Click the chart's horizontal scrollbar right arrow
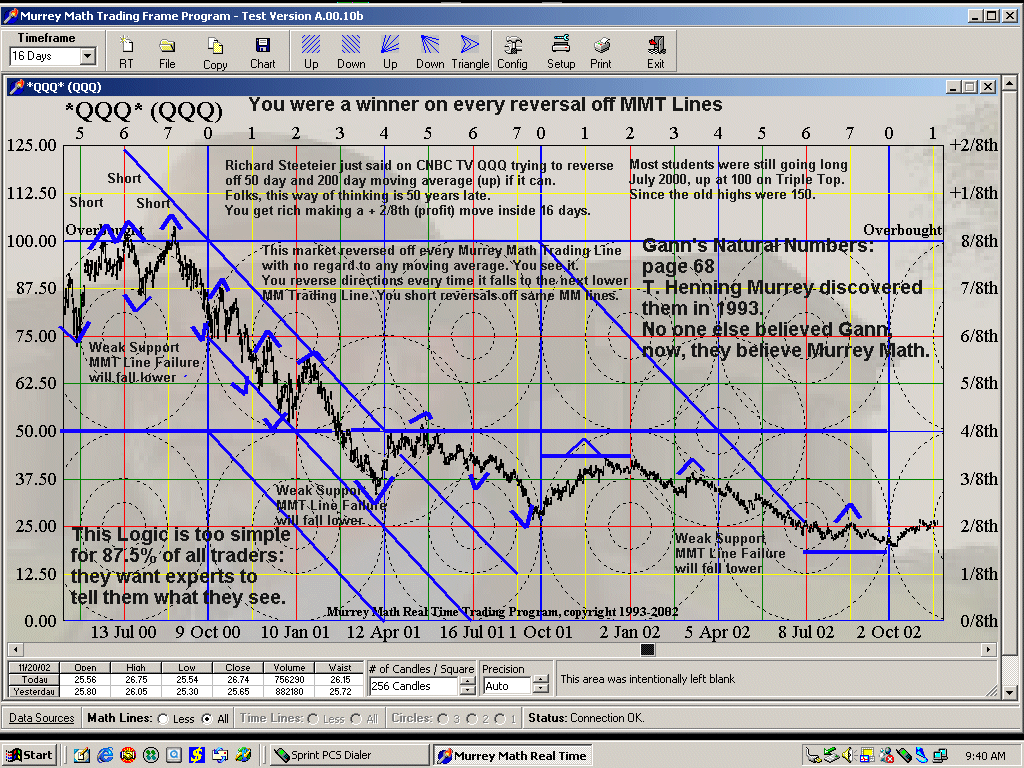Screen dimensions: 1024x768 click(x=989, y=649)
